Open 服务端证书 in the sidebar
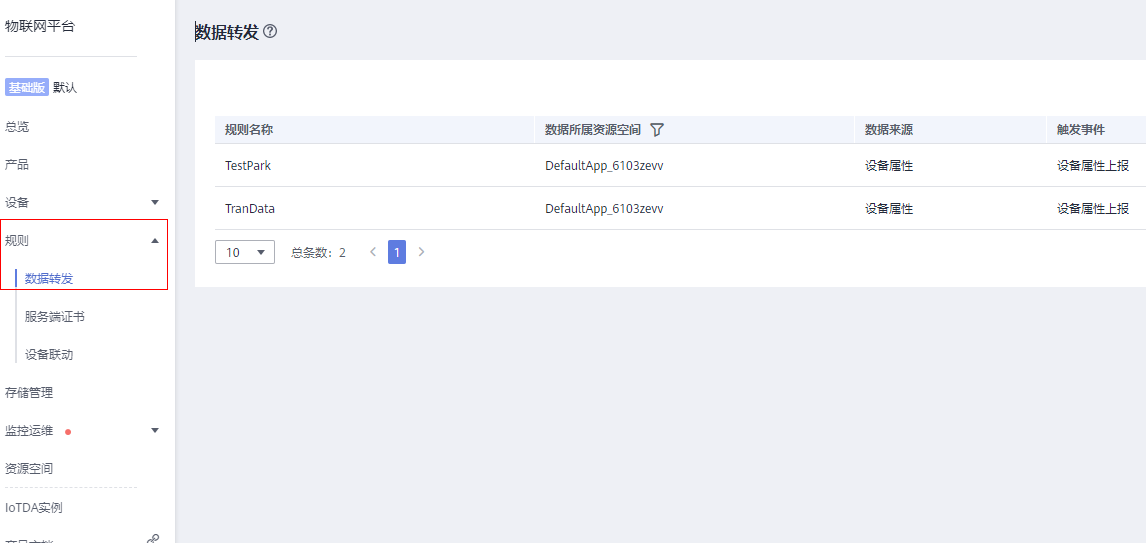This screenshot has width=1146, height=543. tap(55, 316)
